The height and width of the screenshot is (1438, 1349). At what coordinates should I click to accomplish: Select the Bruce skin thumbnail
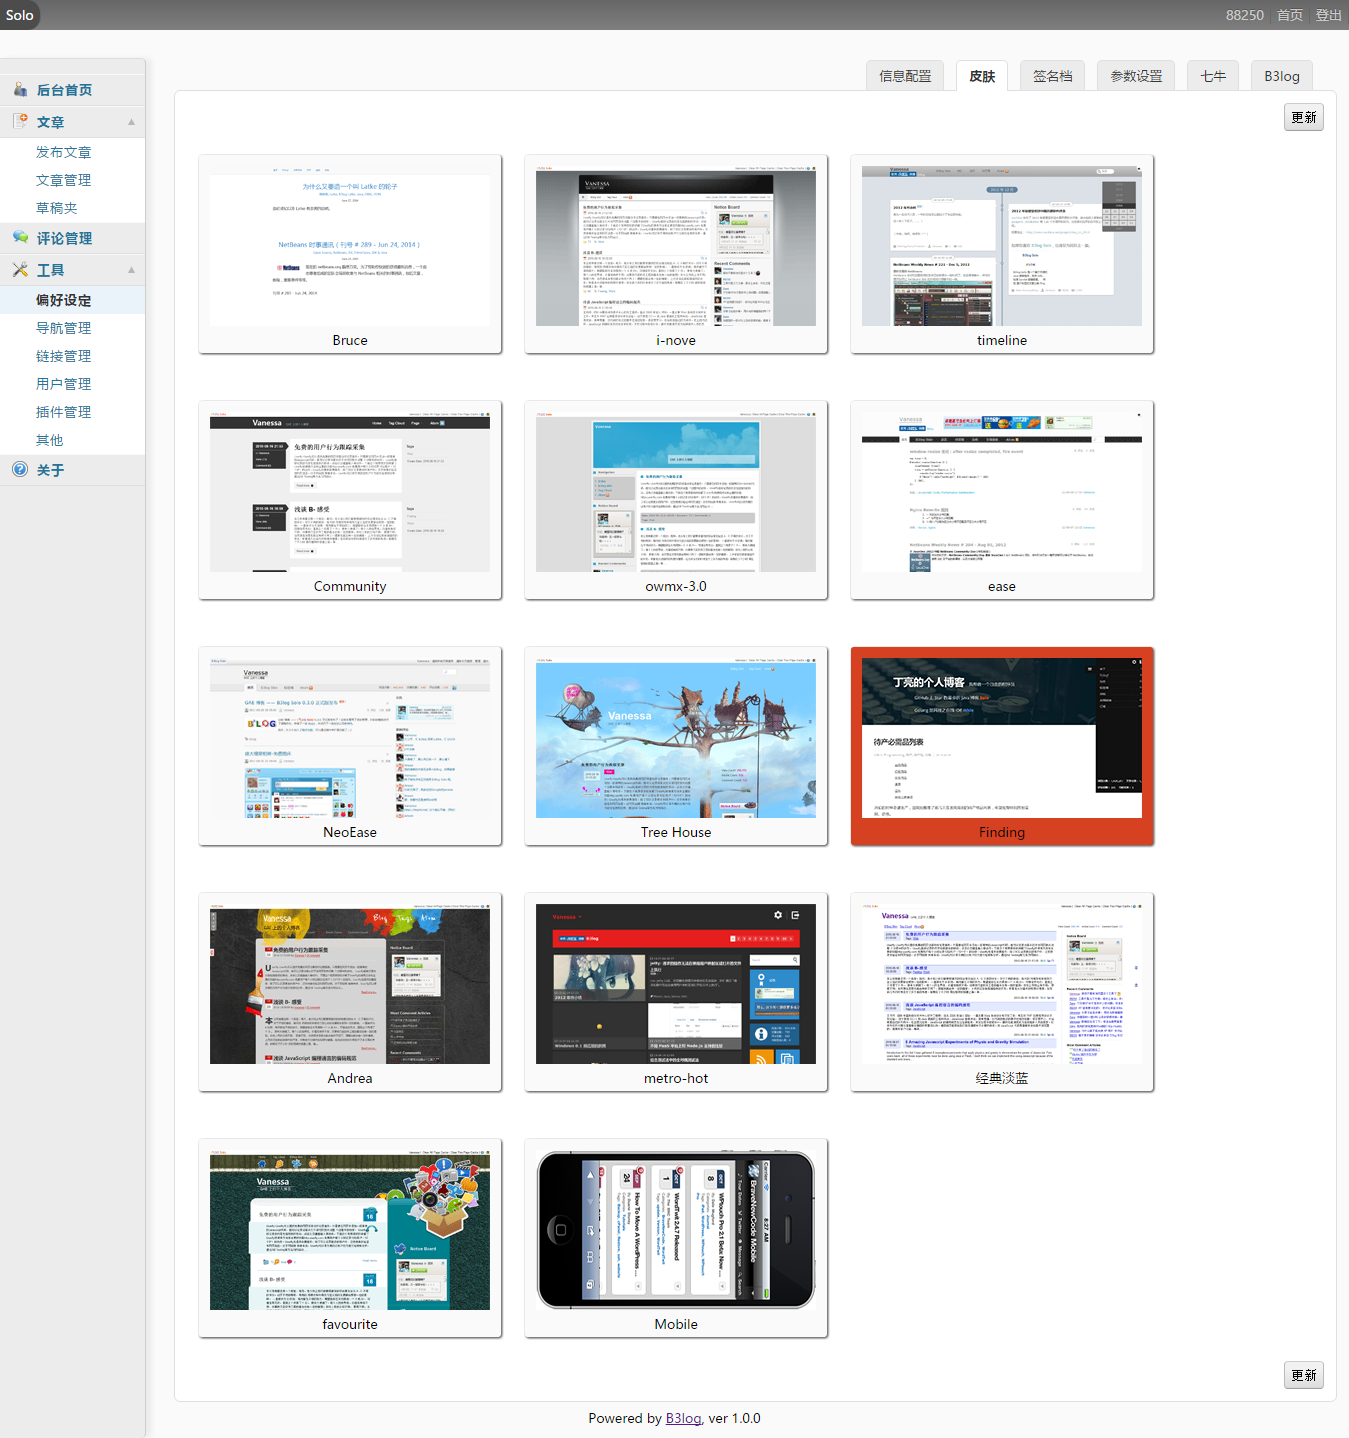click(350, 246)
